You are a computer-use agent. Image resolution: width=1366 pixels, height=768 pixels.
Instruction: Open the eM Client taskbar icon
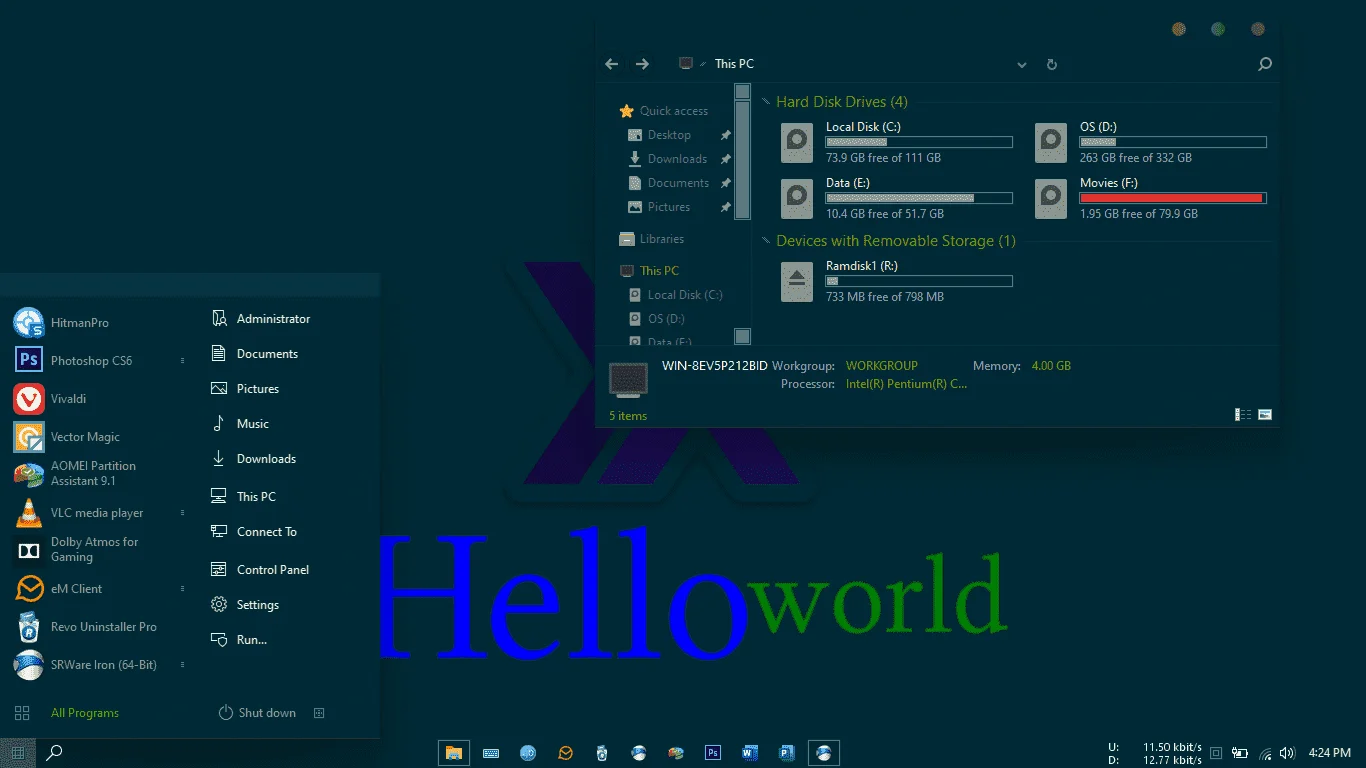coord(565,753)
